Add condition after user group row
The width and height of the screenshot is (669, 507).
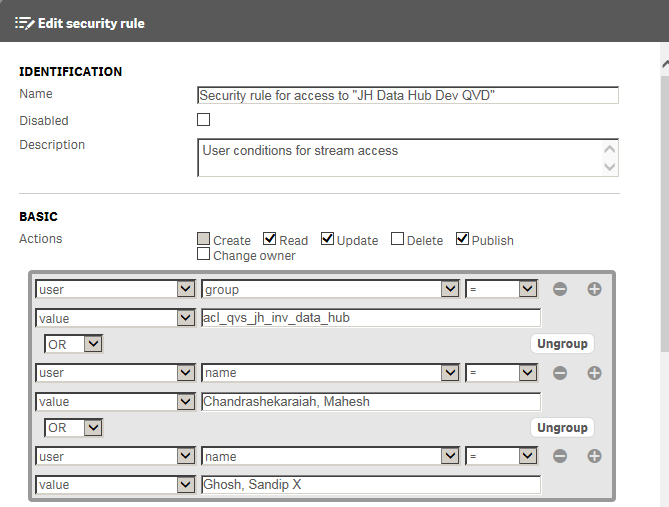(x=594, y=289)
